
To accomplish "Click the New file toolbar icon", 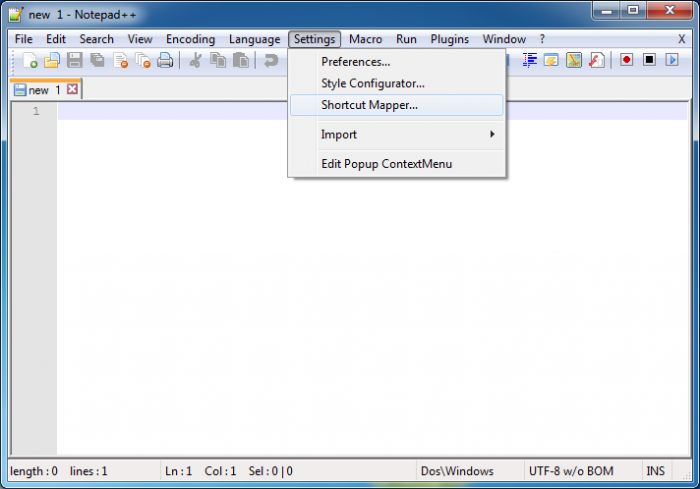I will [30, 60].
